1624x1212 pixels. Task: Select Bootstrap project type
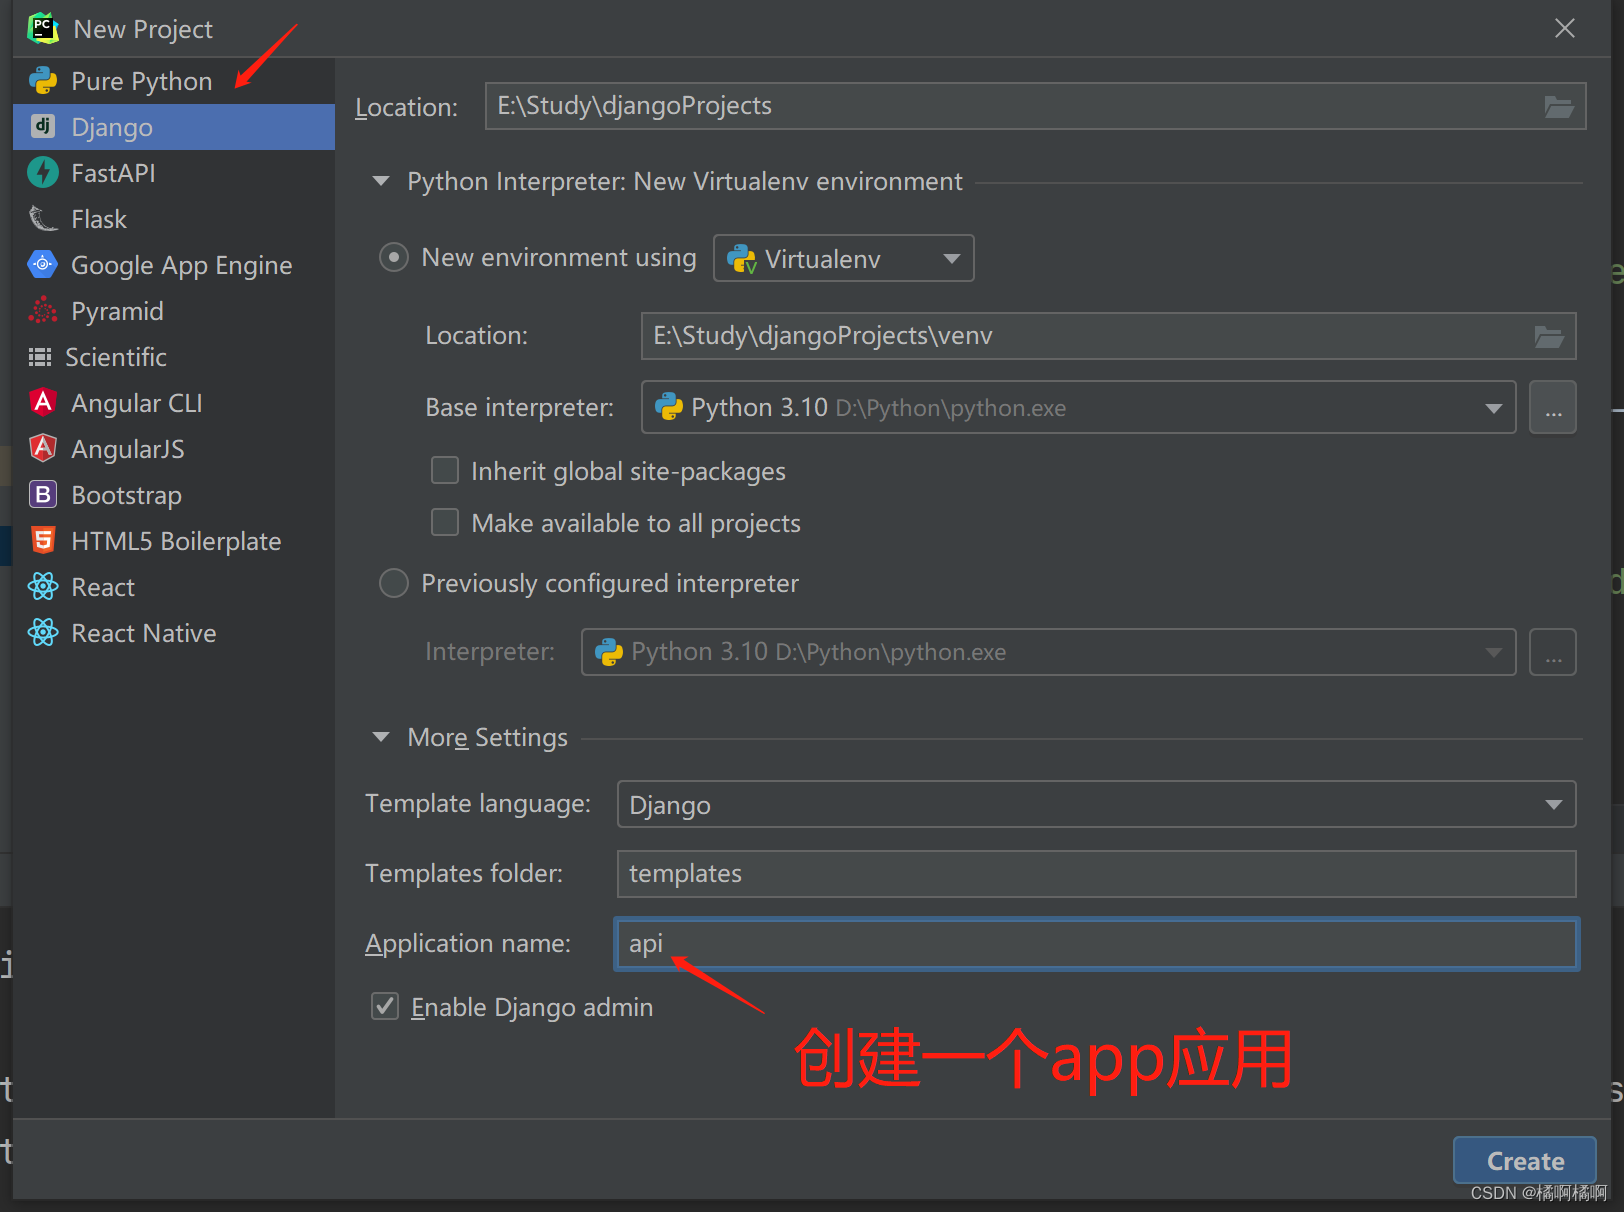(x=174, y=495)
